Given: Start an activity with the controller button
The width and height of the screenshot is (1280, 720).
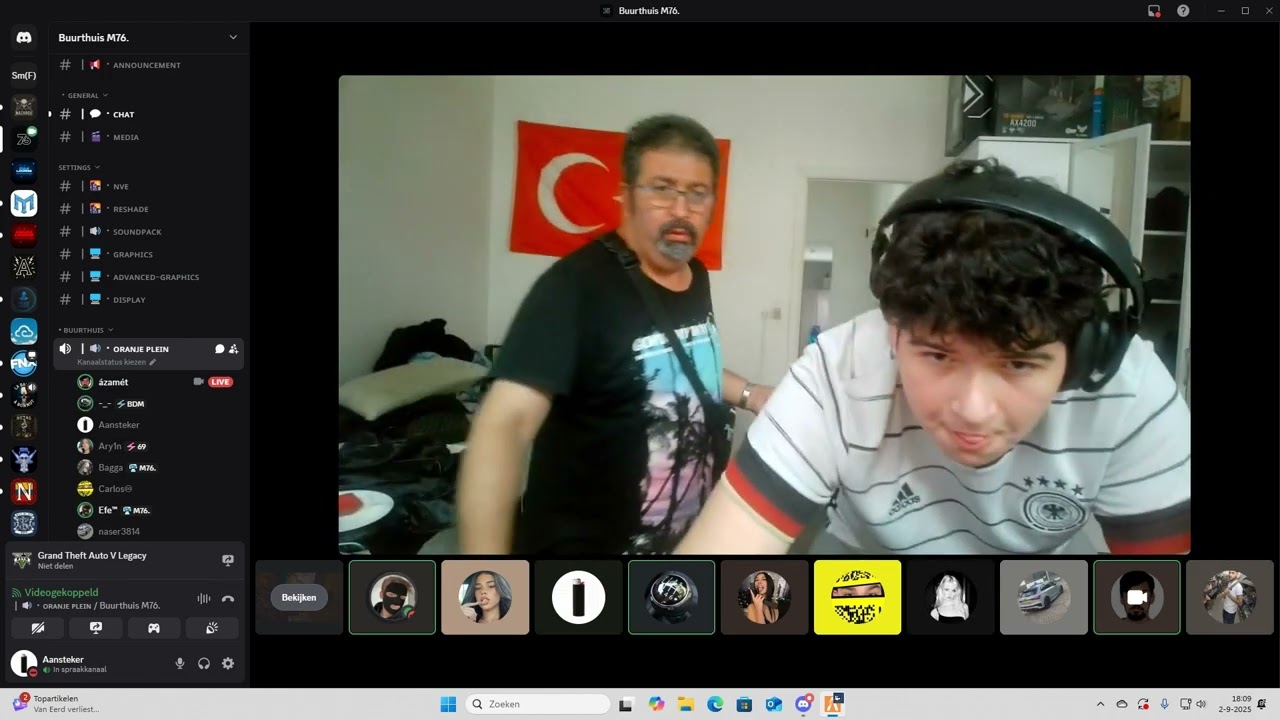Looking at the screenshot, I should tap(154, 628).
